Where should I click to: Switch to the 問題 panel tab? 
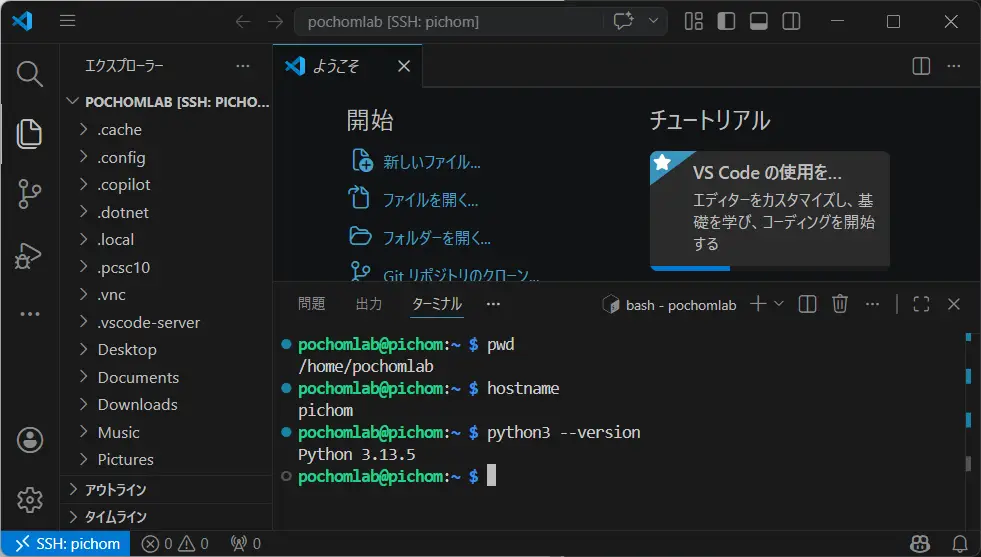312,304
